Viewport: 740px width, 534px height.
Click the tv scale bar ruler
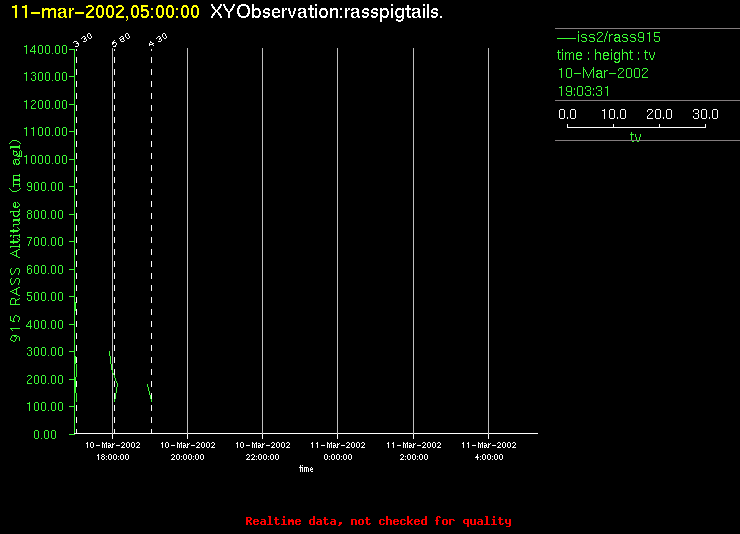tap(636, 126)
